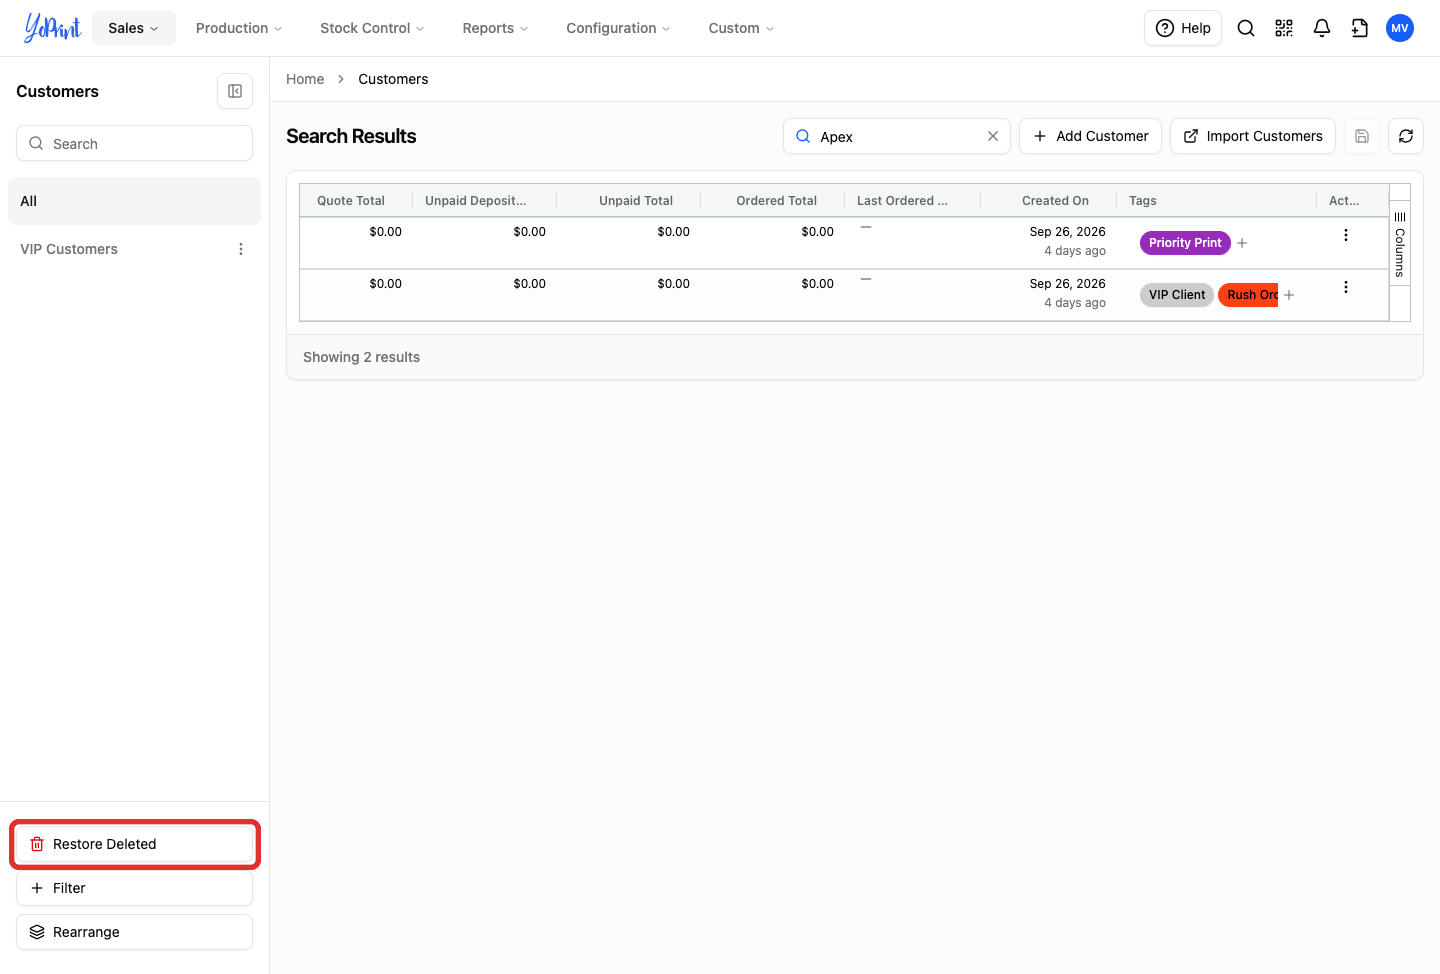Click the file import icon in header

(x=1360, y=28)
